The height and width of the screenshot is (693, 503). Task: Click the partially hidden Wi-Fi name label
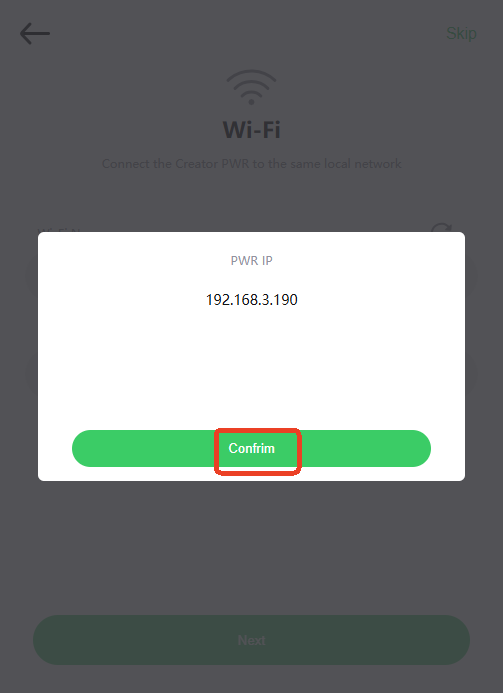tap(59, 229)
